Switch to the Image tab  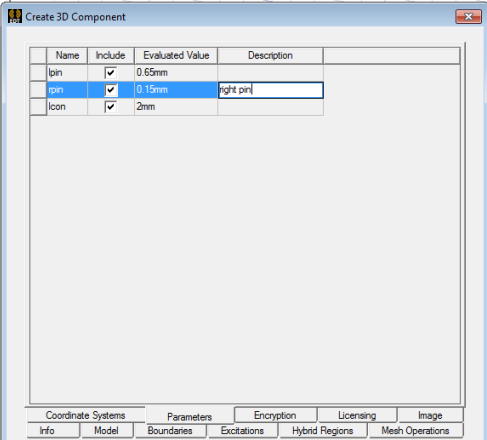[430, 415]
